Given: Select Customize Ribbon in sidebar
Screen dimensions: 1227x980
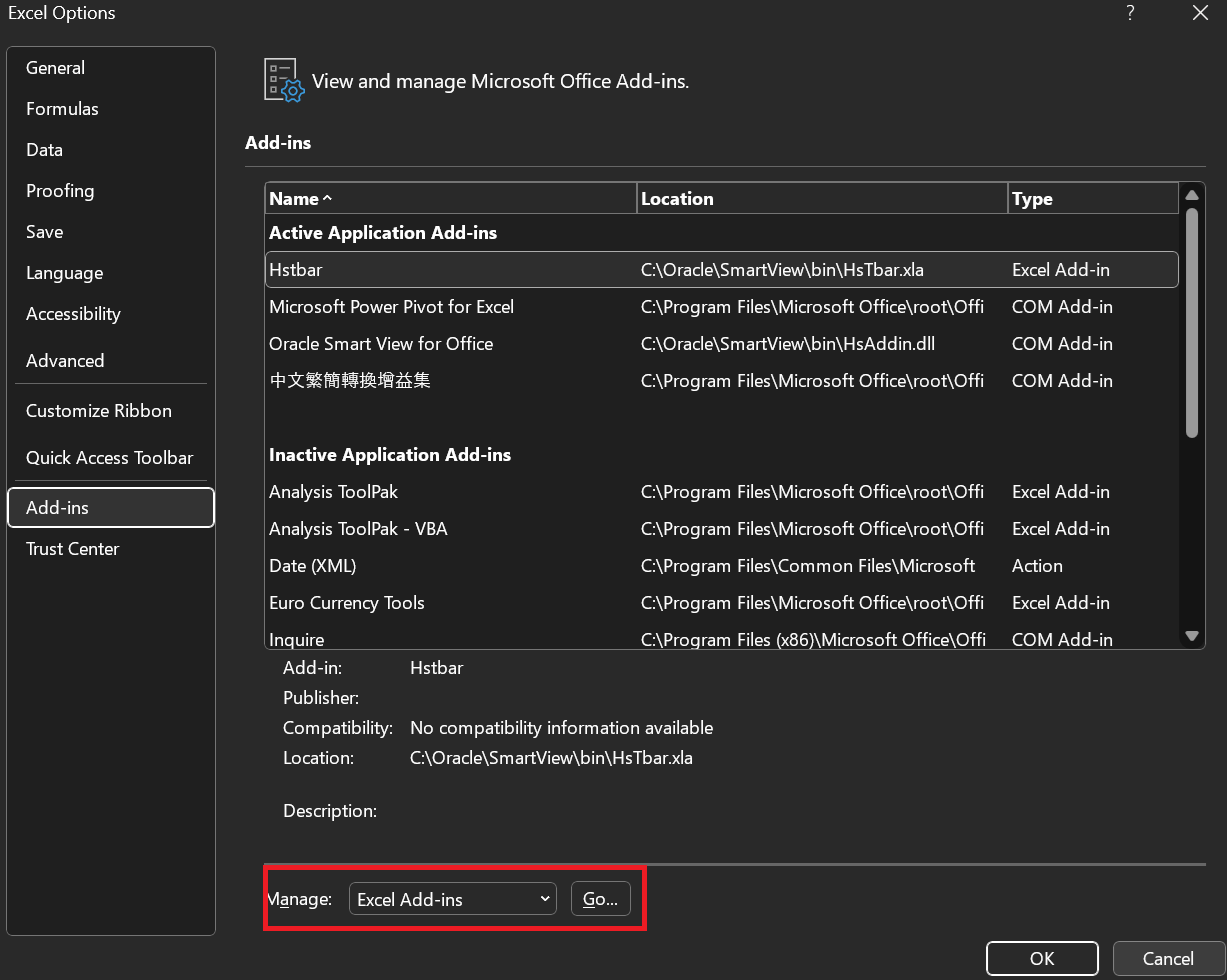Looking at the screenshot, I should click(x=110, y=411).
